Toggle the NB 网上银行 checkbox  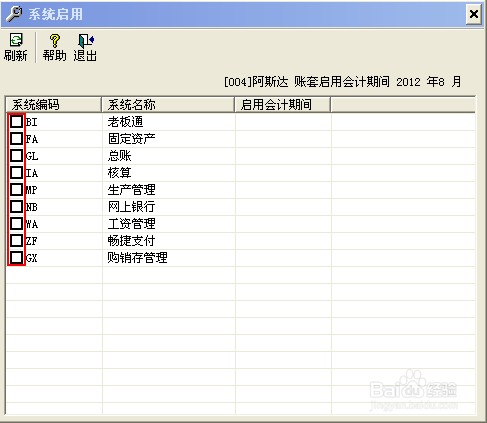[x=16, y=207]
